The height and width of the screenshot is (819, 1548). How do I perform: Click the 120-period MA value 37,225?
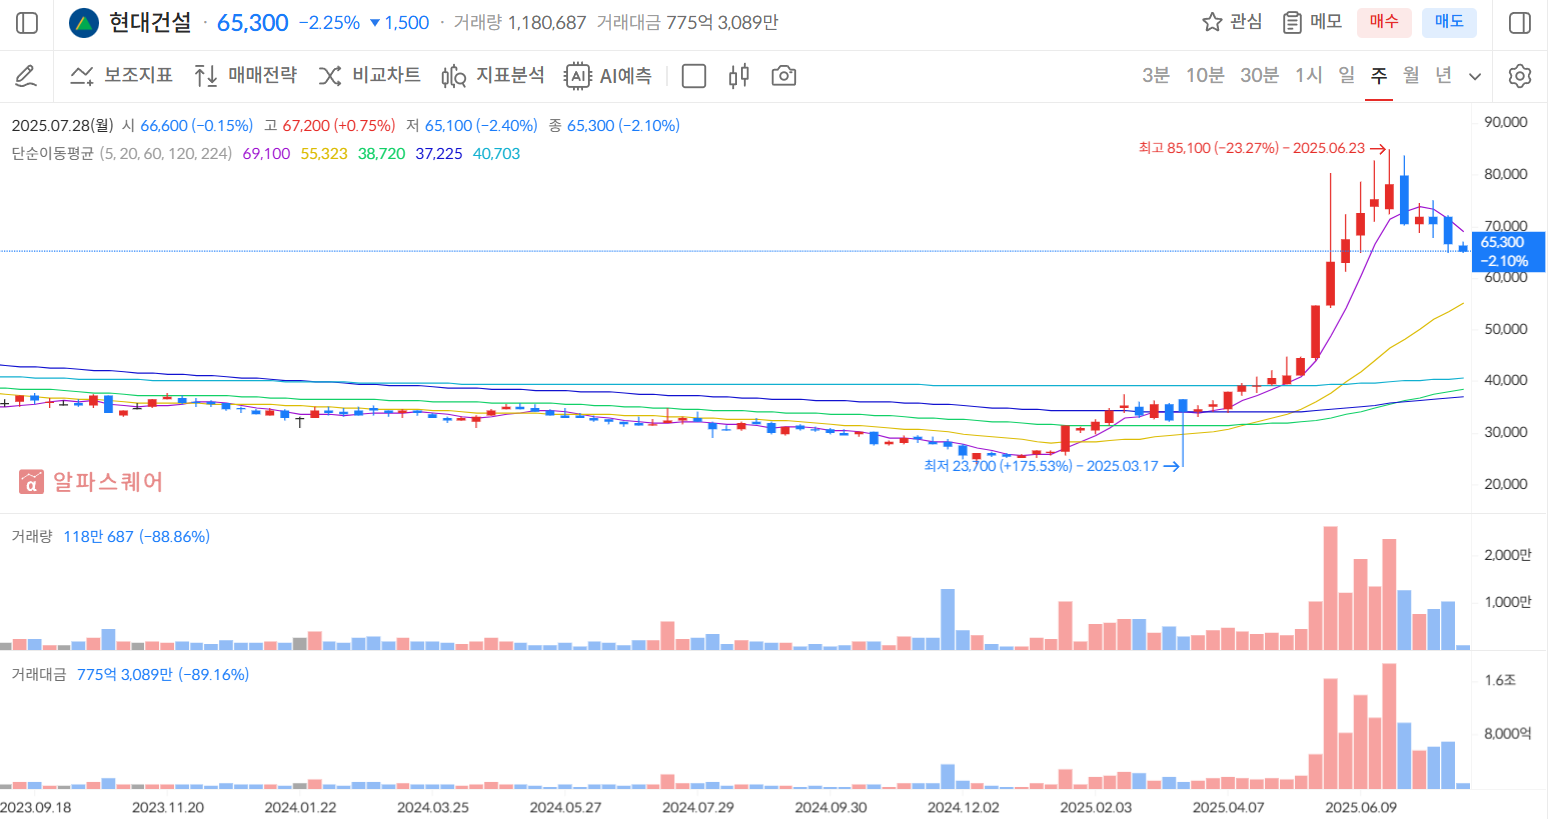click(x=439, y=153)
